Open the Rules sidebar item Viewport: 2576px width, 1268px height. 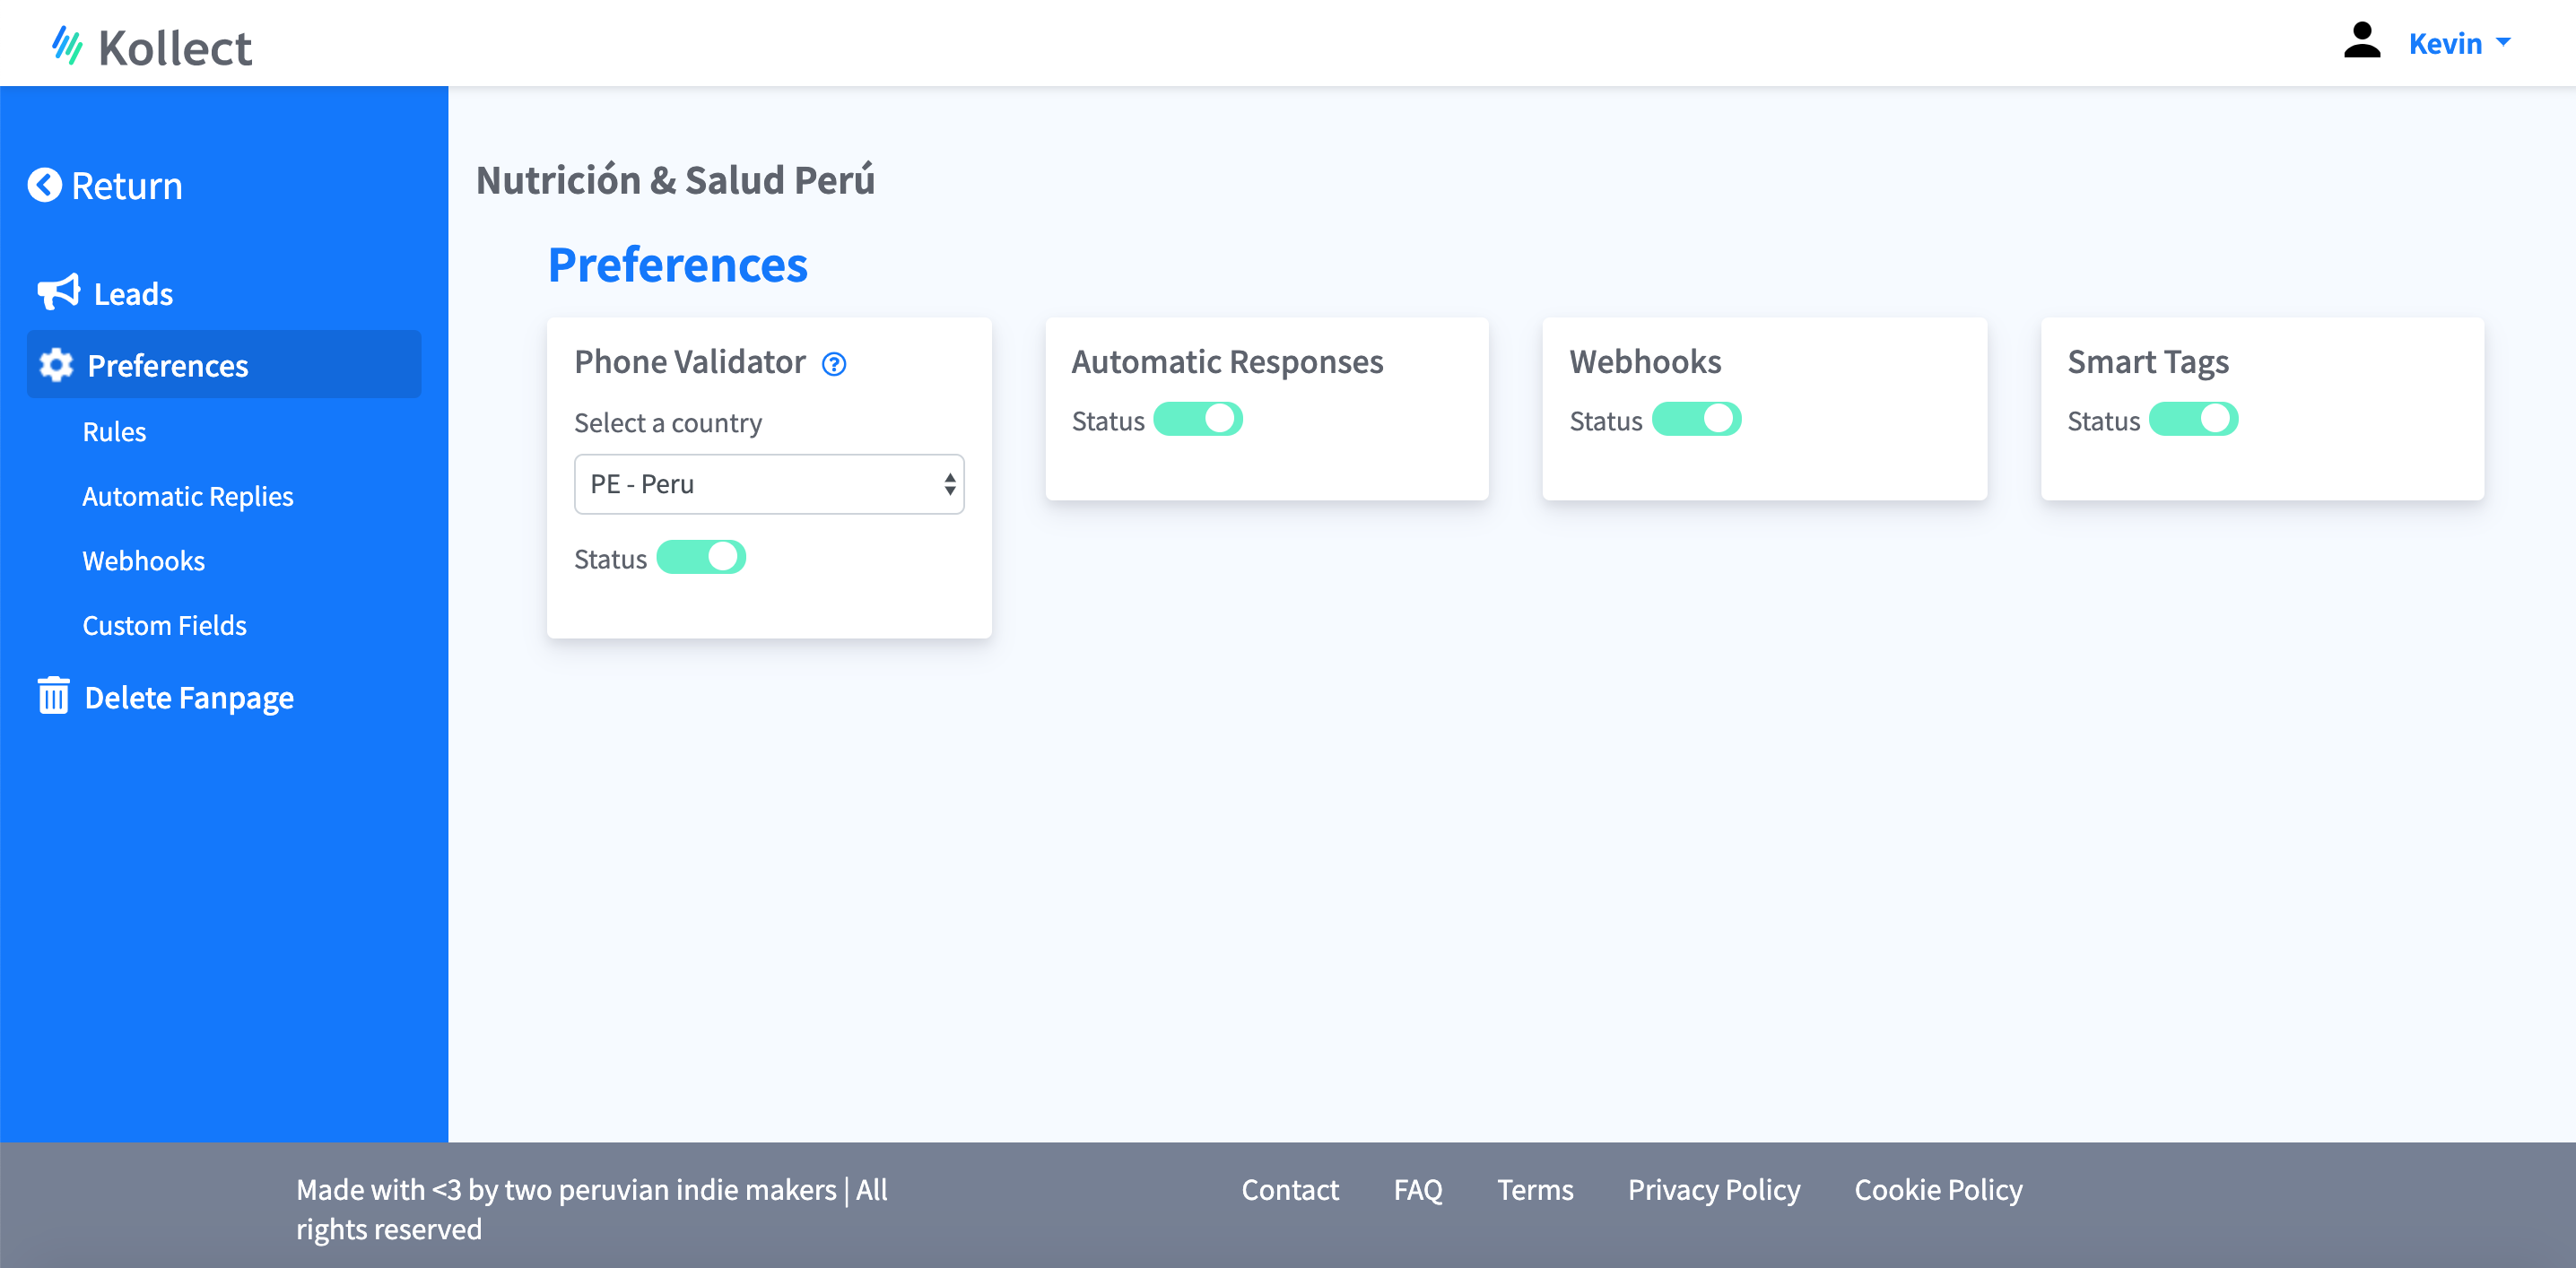pos(114,432)
